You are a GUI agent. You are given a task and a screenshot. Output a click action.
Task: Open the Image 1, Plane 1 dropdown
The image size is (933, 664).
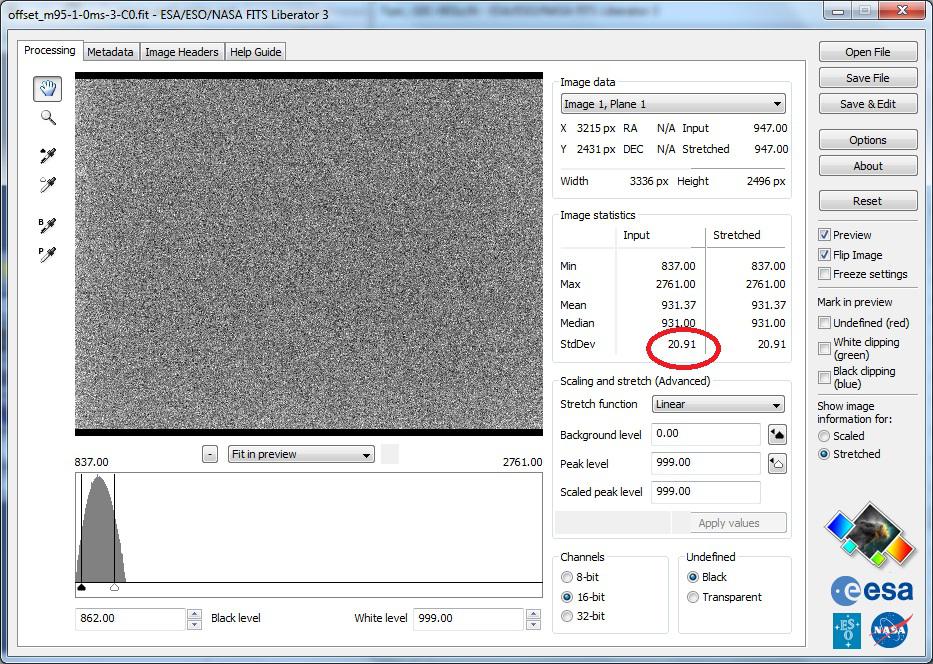pos(673,104)
